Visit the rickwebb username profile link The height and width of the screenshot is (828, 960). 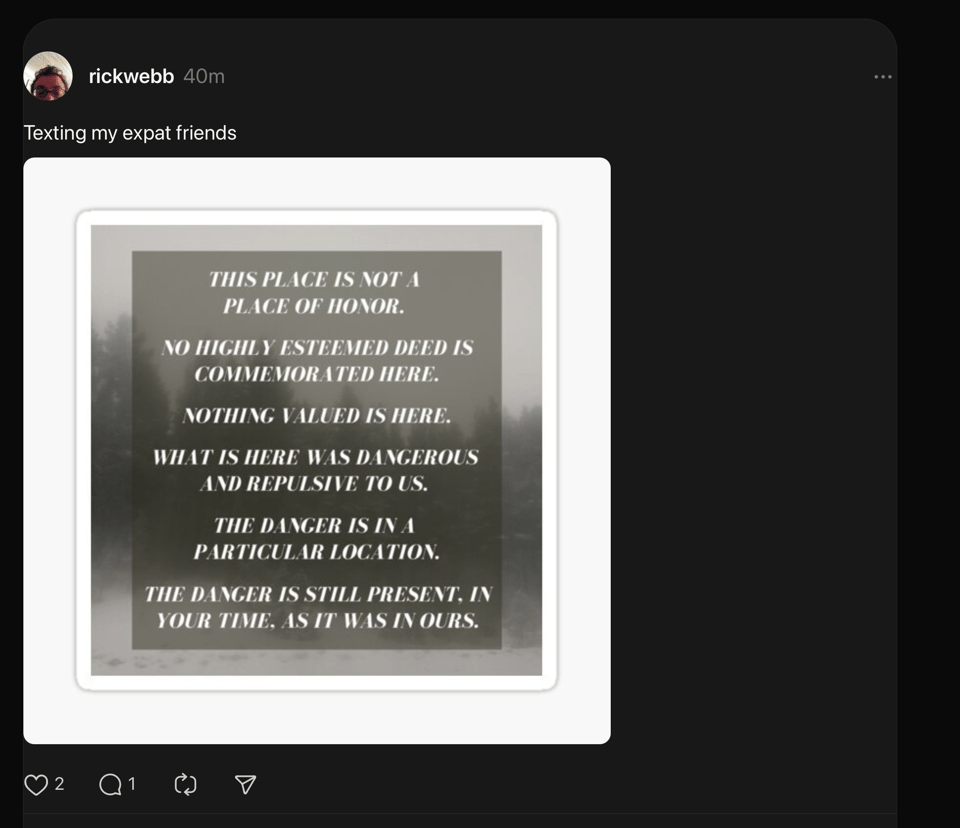(131, 77)
